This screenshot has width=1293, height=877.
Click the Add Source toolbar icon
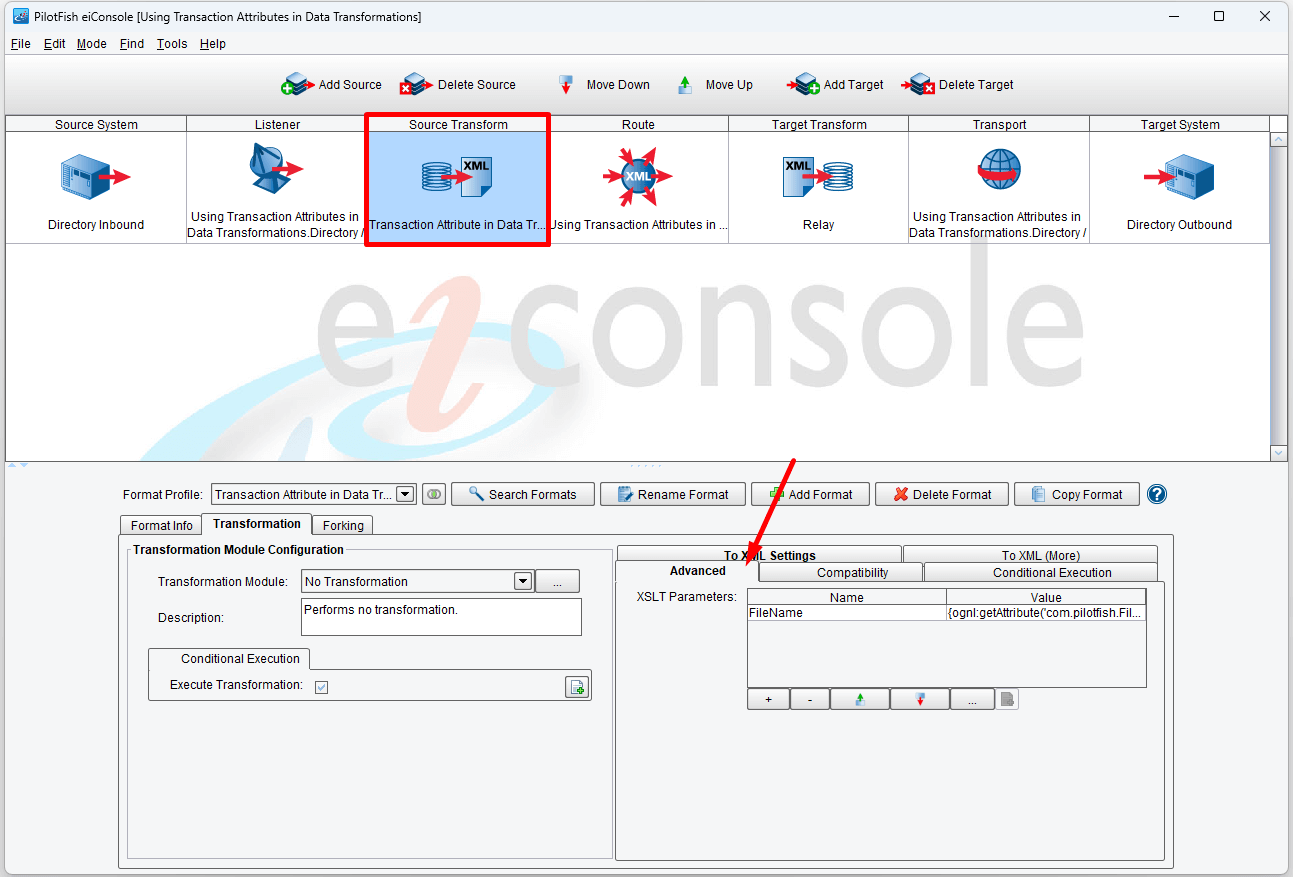point(298,84)
